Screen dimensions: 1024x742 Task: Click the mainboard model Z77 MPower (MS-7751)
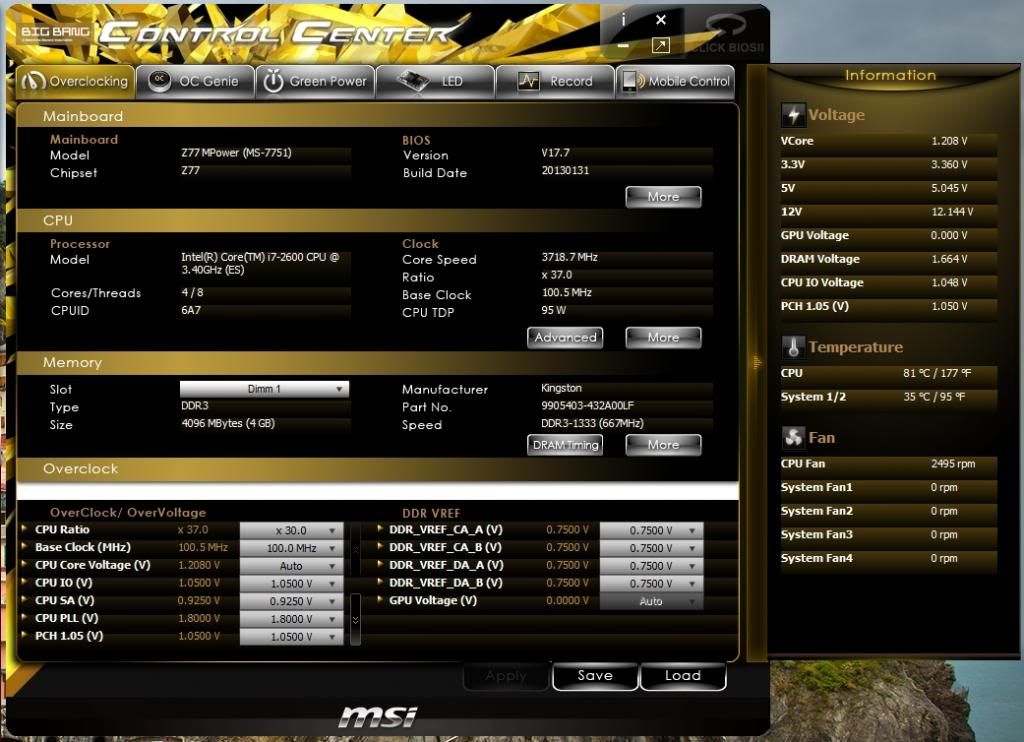(x=236, y=153)
